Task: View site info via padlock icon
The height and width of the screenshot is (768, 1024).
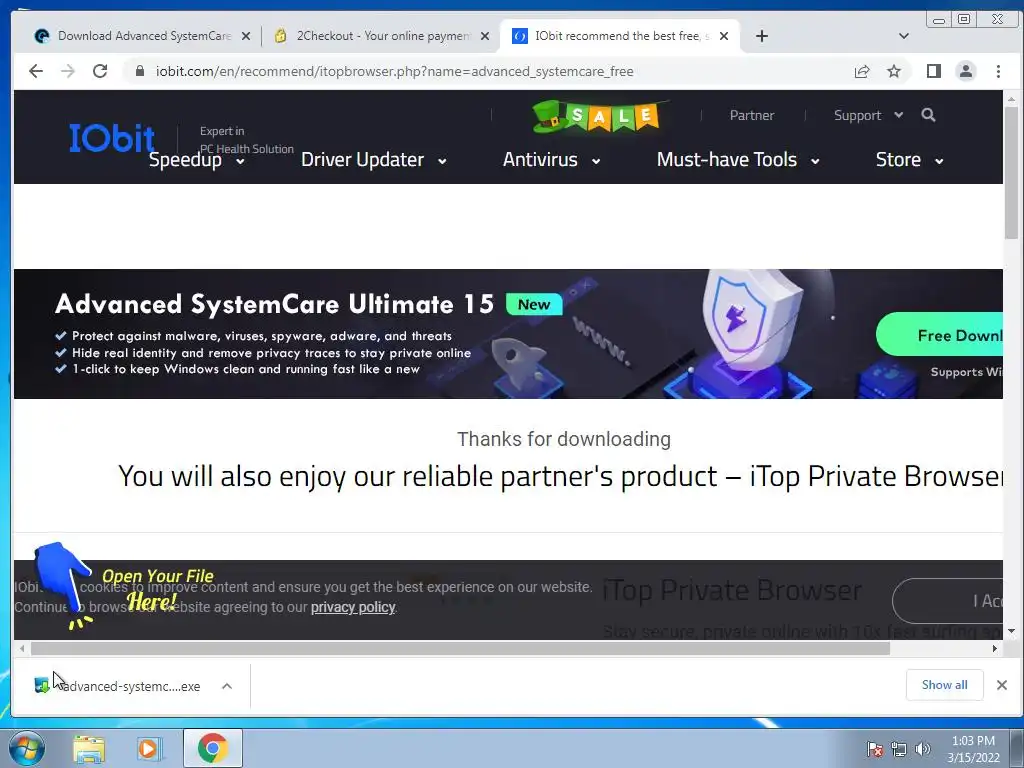Action: [x=140, y=71]
